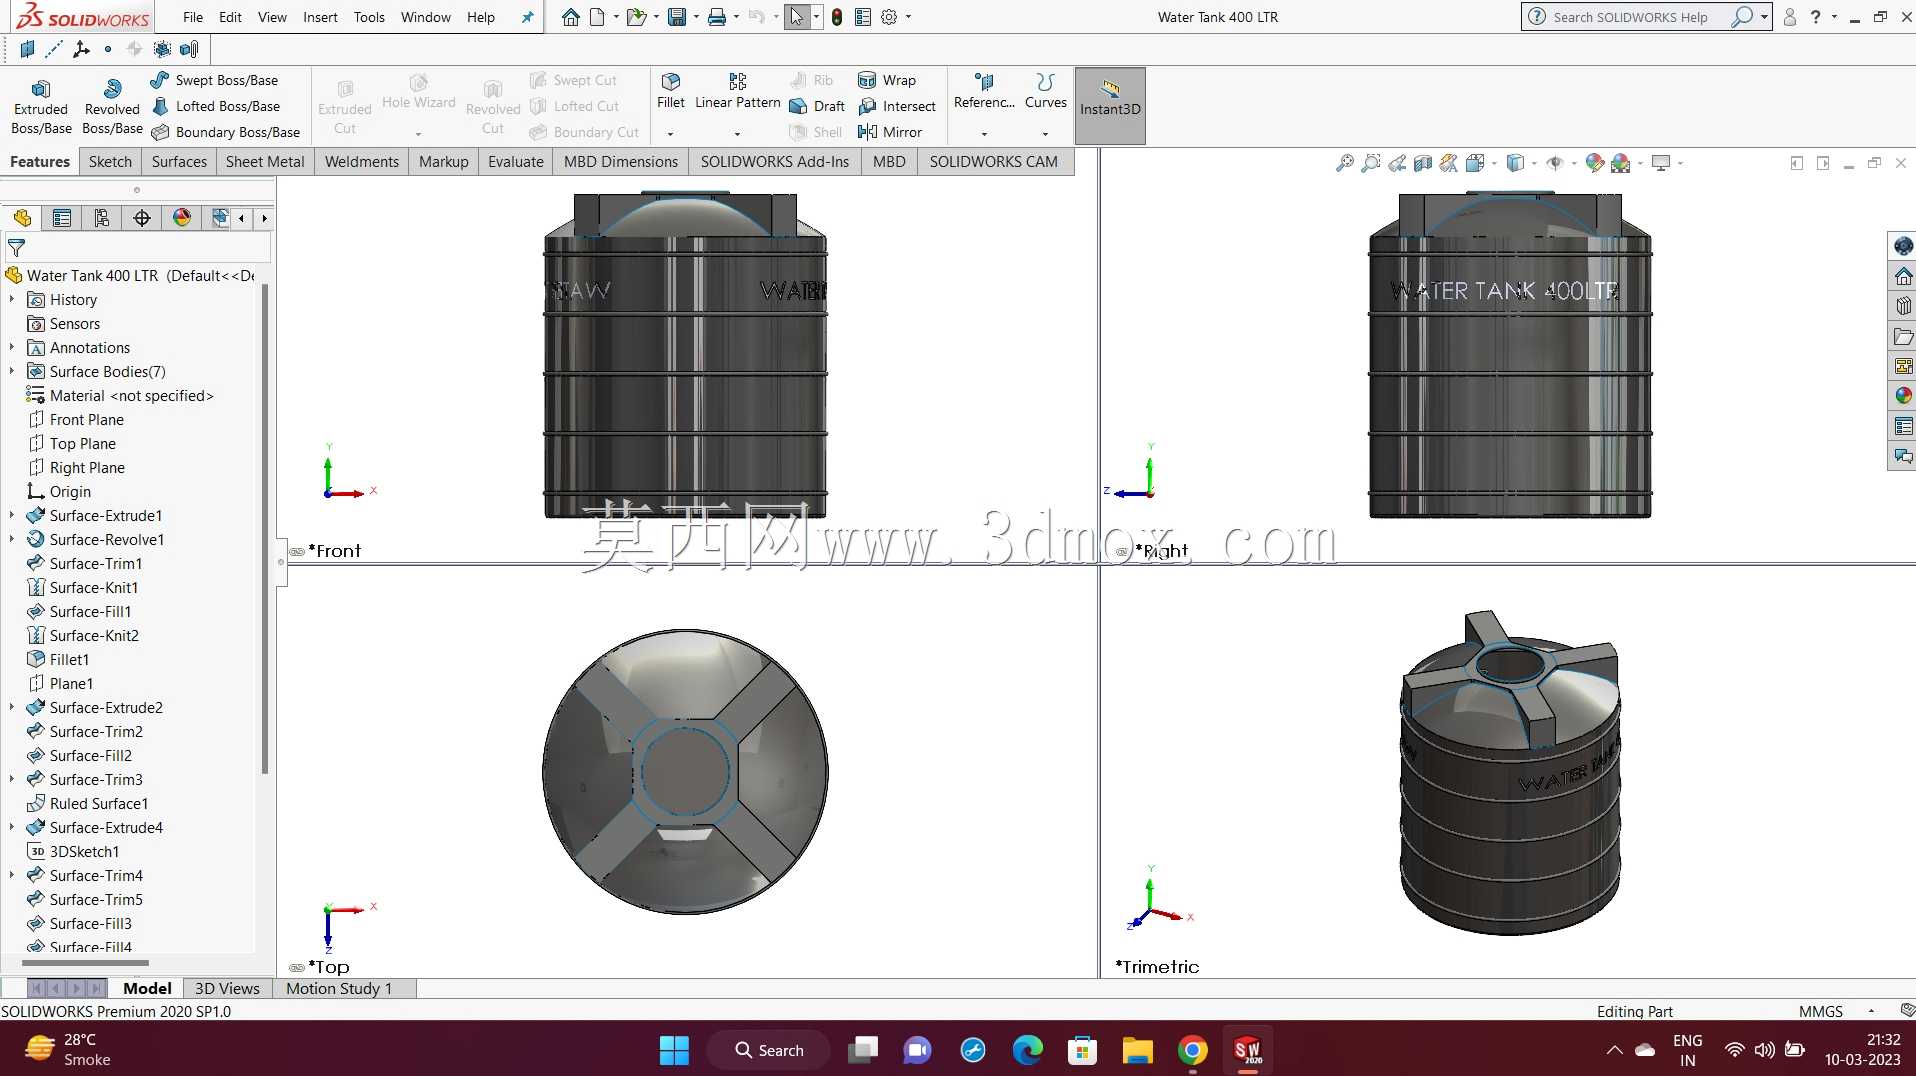This screenshot has height=1076, width=1916.
Task: Expand the Surface Bodies(7) folder
Action: pos(11,371)
